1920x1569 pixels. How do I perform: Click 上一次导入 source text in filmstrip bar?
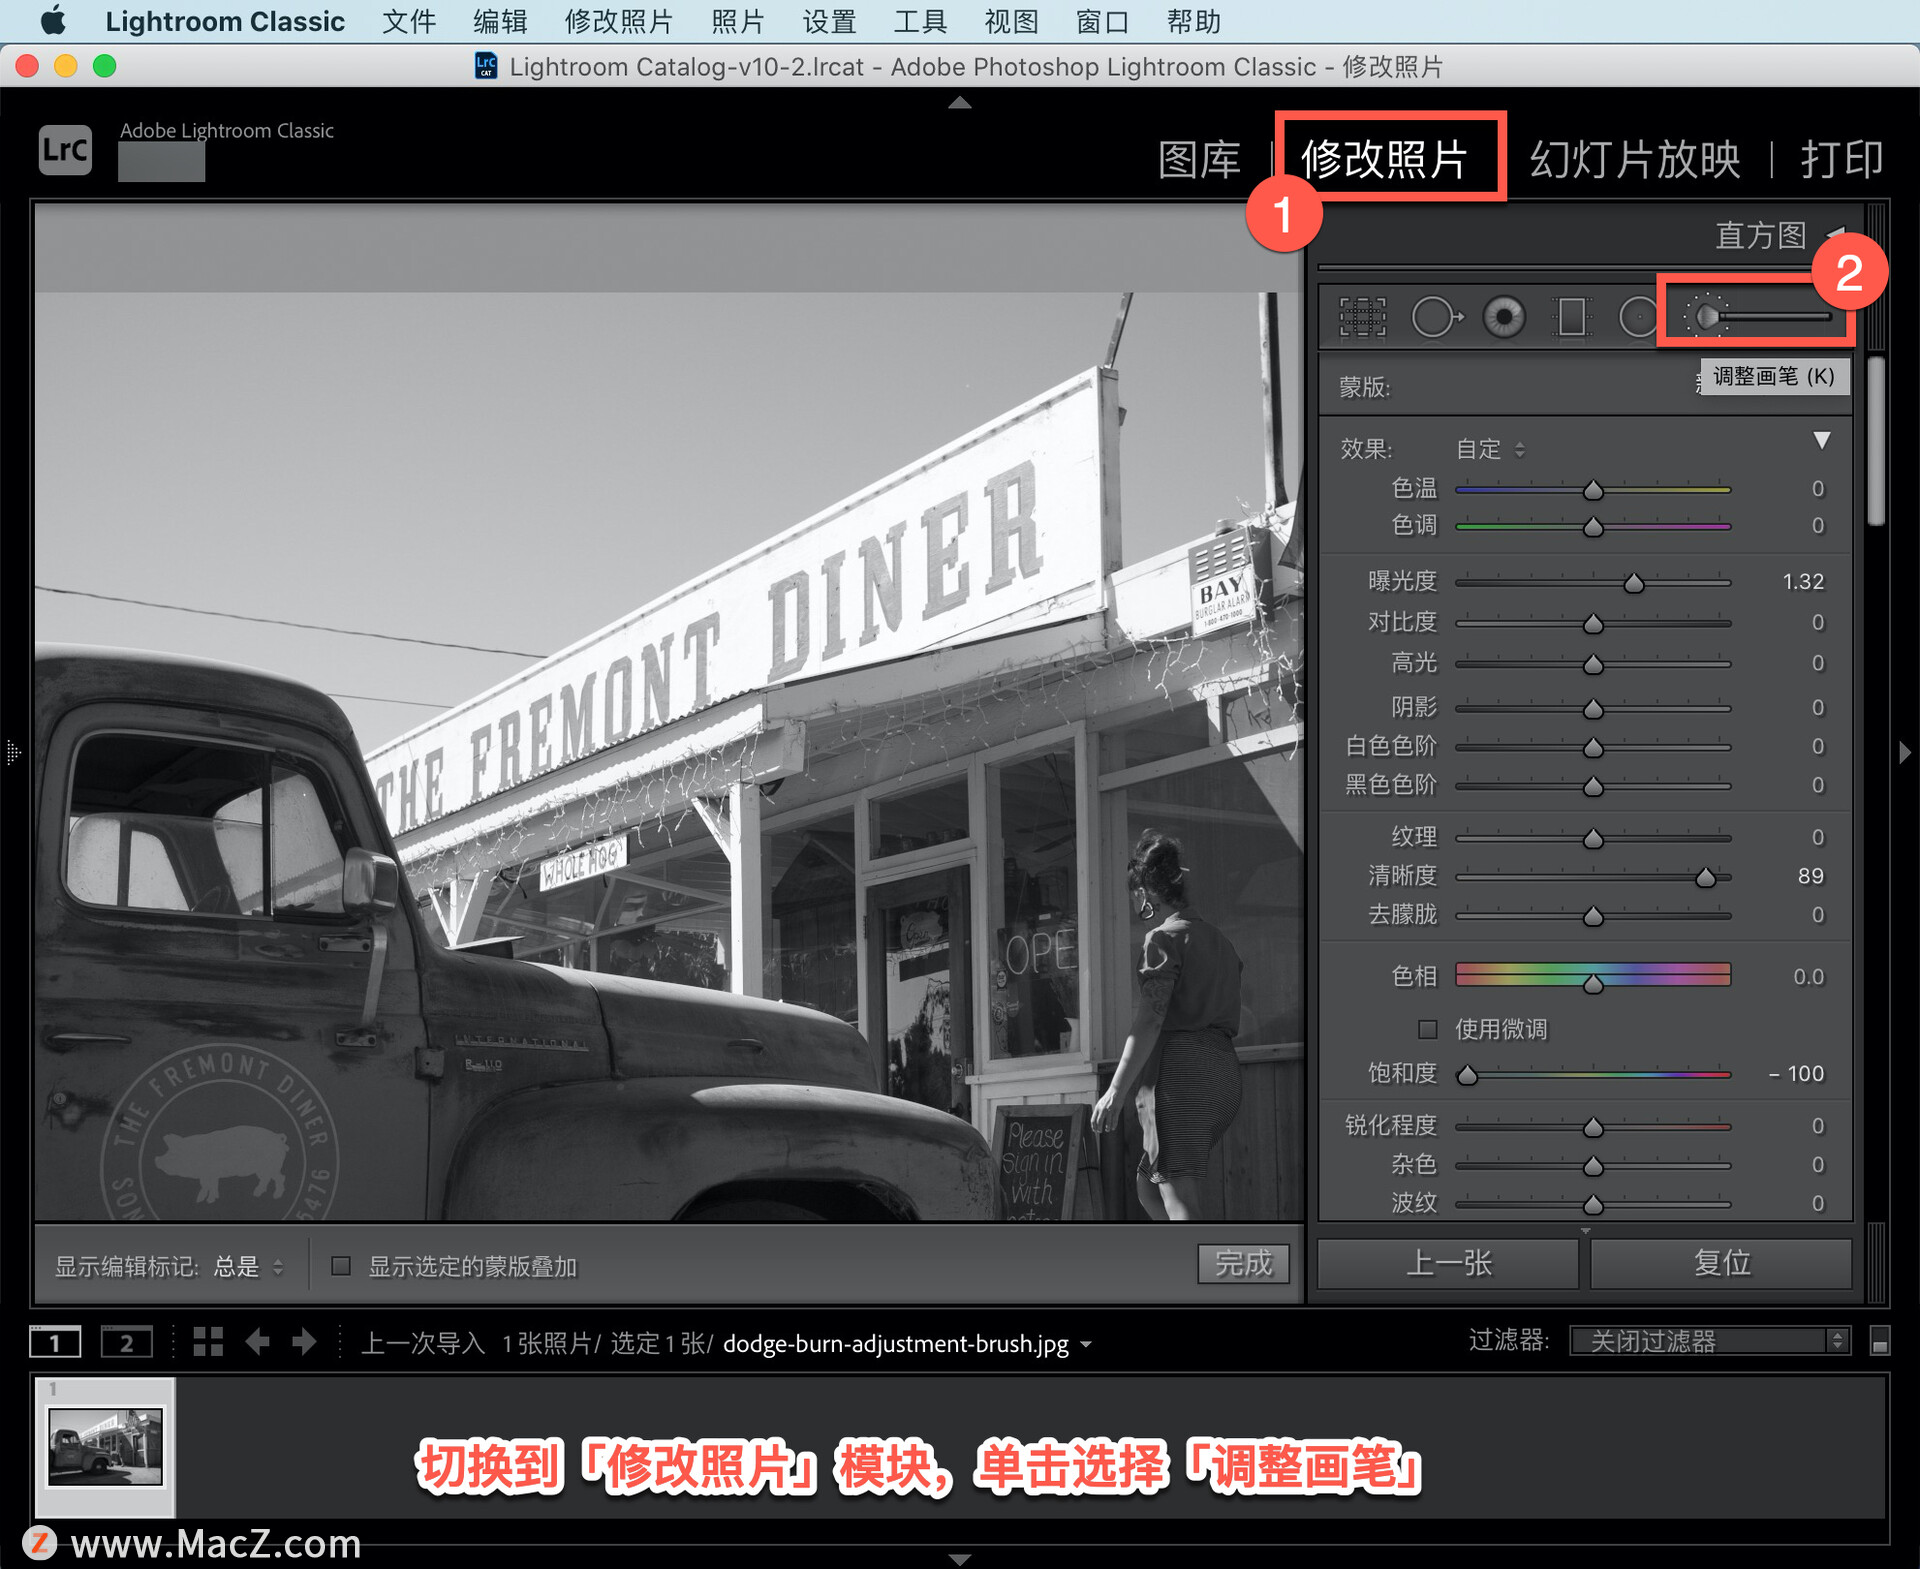tap(422, 1343)
